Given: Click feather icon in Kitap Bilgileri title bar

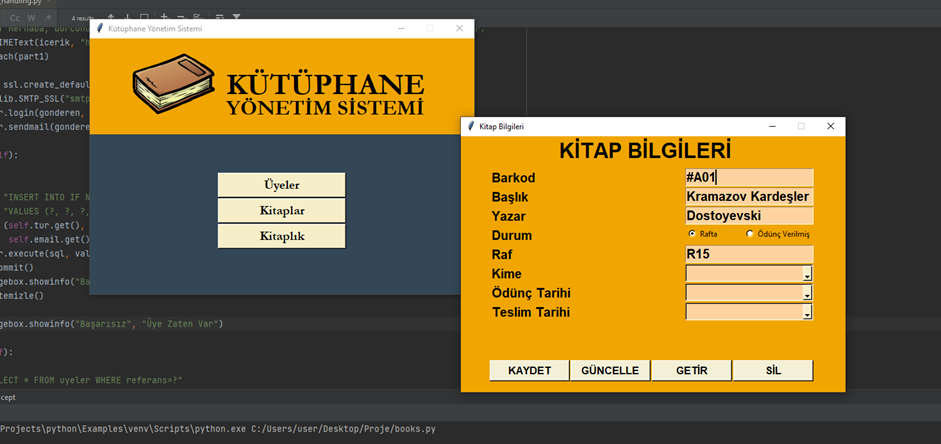Looking at the screenshot, I should pyautogui.click(x=471, y=126).
